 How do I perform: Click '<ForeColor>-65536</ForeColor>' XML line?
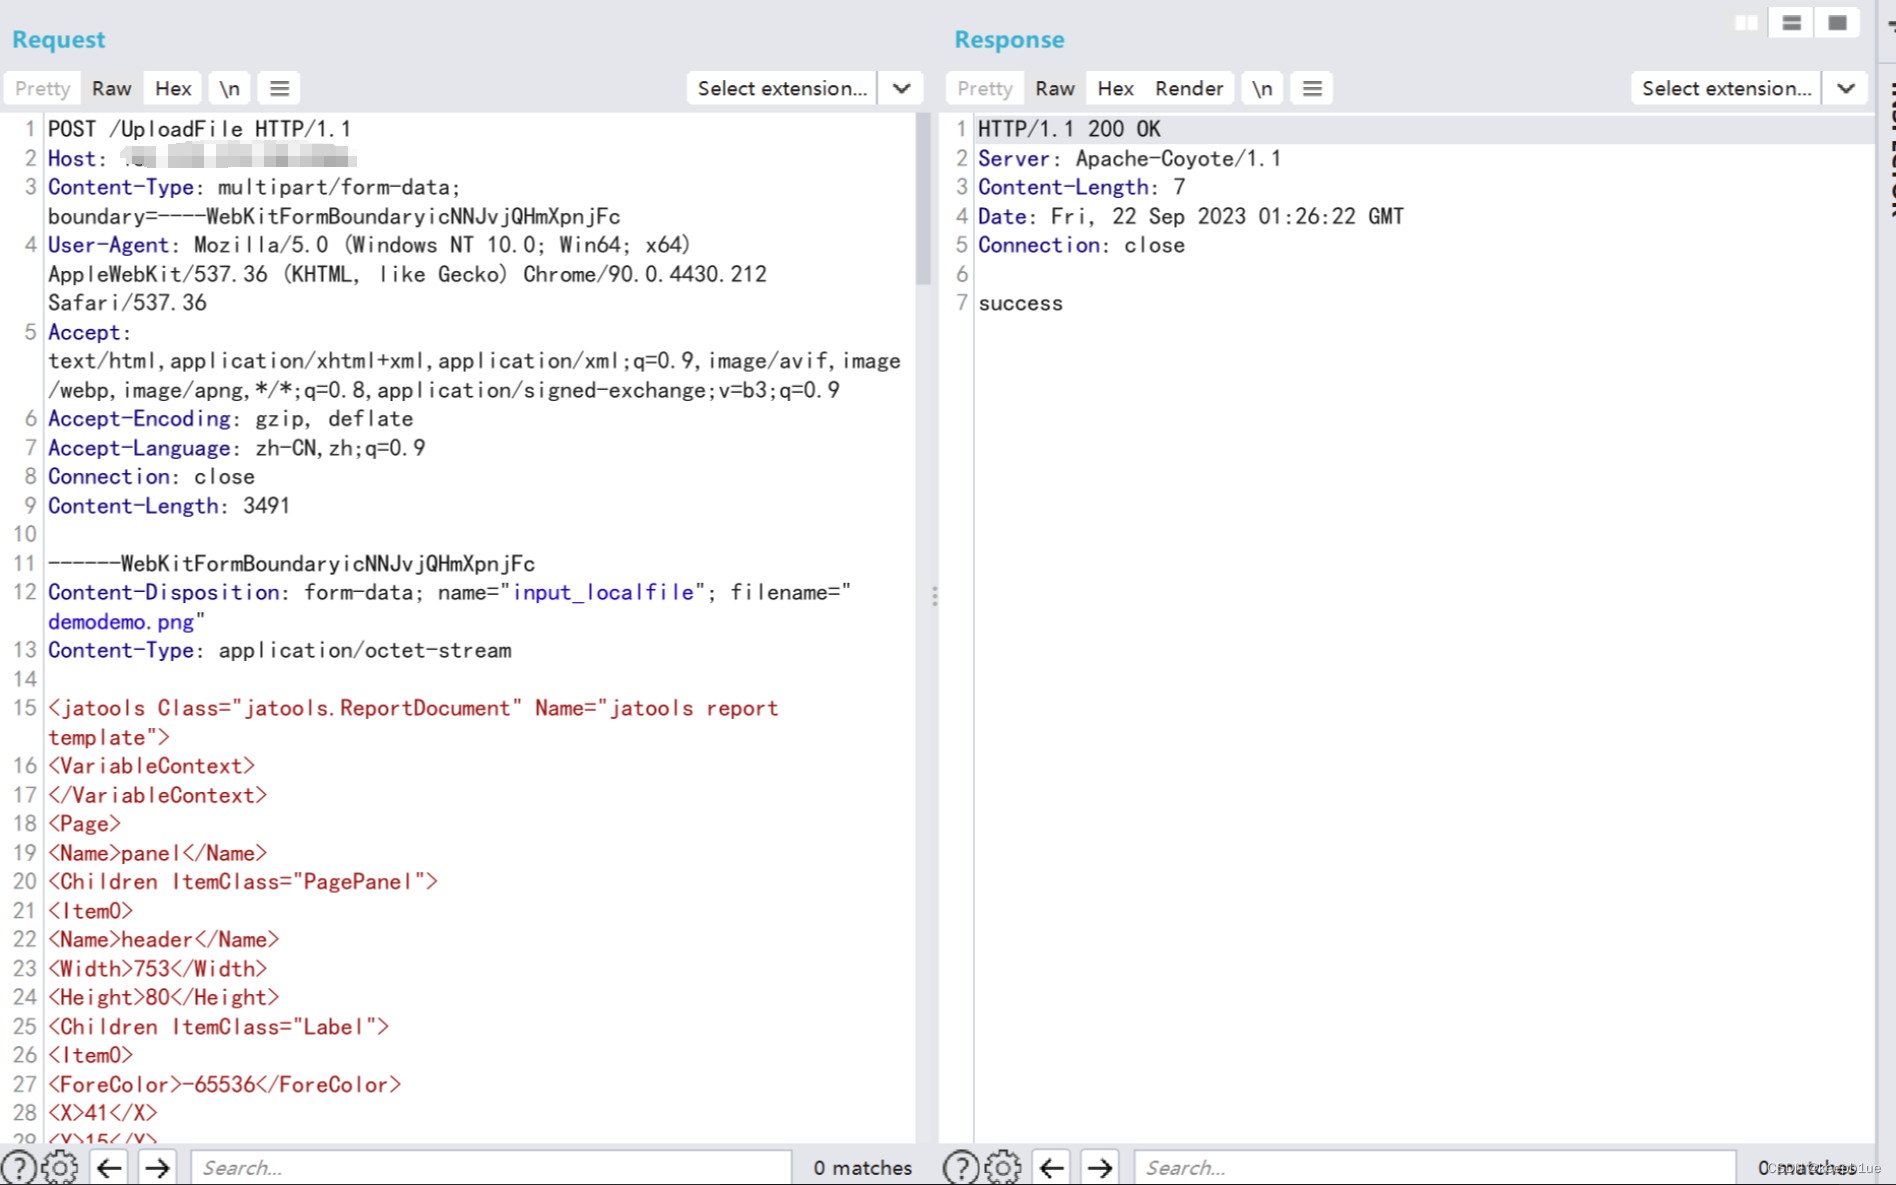(225, 1084)
